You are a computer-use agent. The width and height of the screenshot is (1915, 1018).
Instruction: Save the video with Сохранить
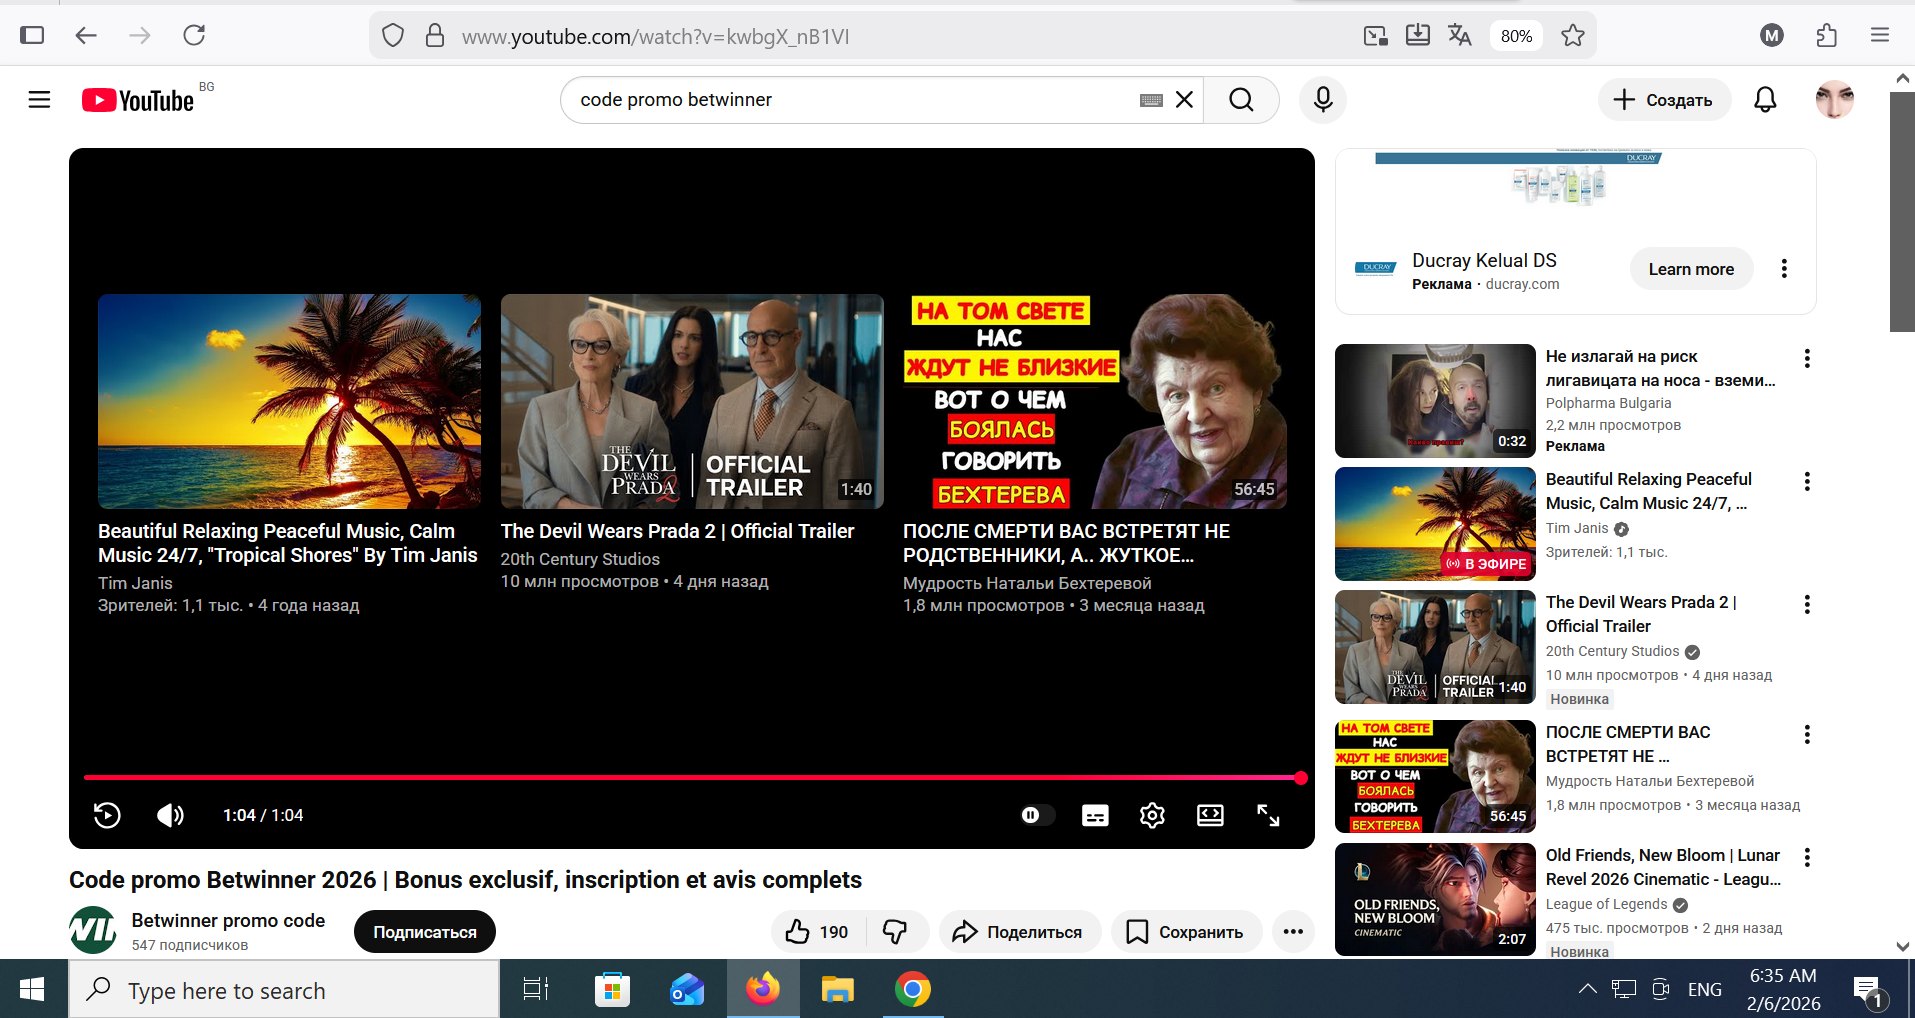1186,932
